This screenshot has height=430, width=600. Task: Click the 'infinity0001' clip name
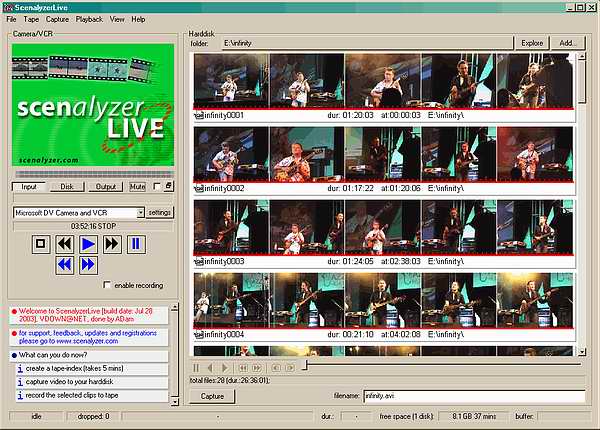(x=224, y=115)
